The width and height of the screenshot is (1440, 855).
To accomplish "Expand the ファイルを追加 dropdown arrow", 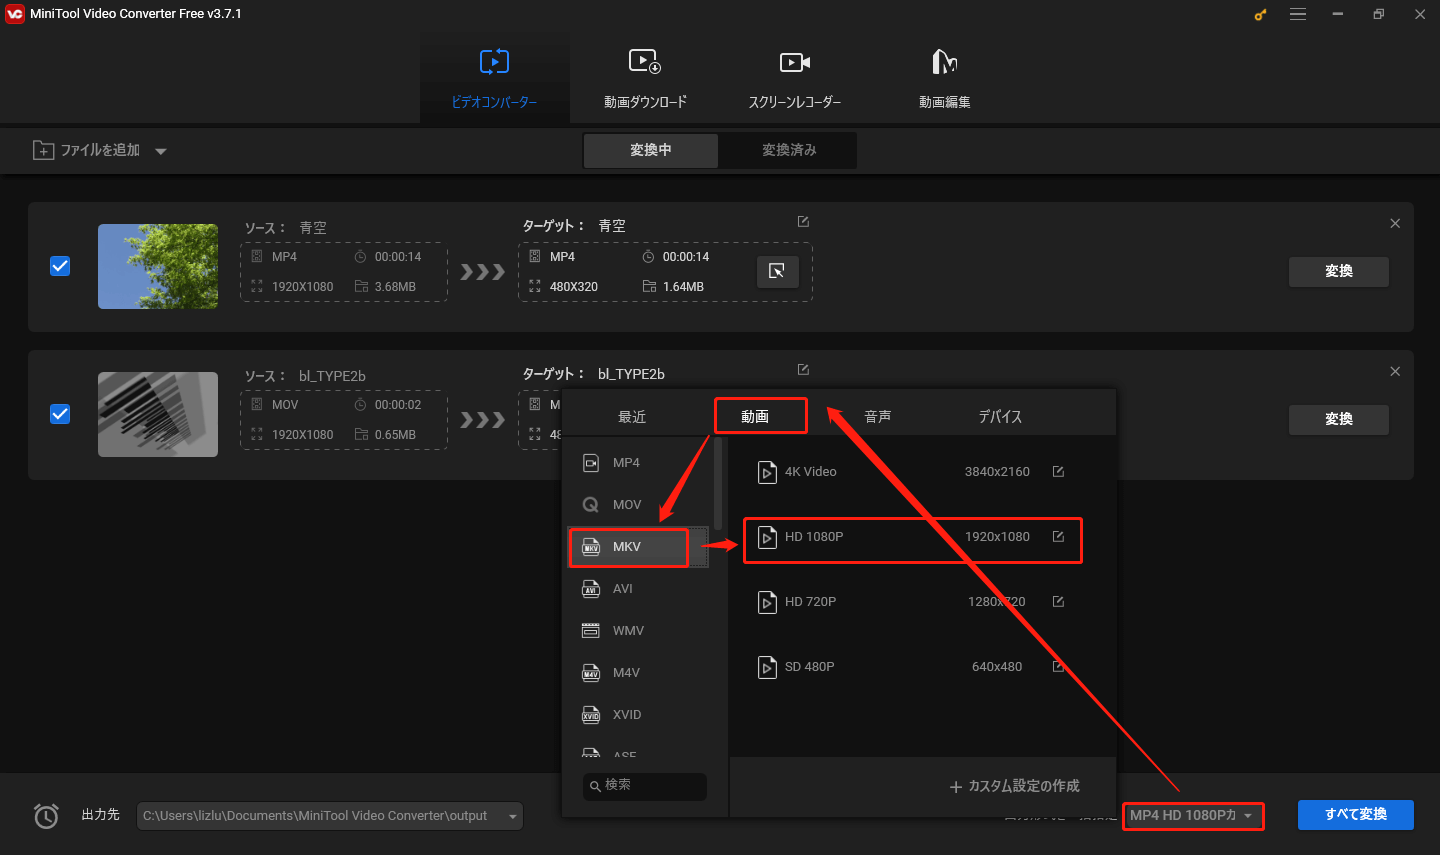I will [x=161, y=151].
